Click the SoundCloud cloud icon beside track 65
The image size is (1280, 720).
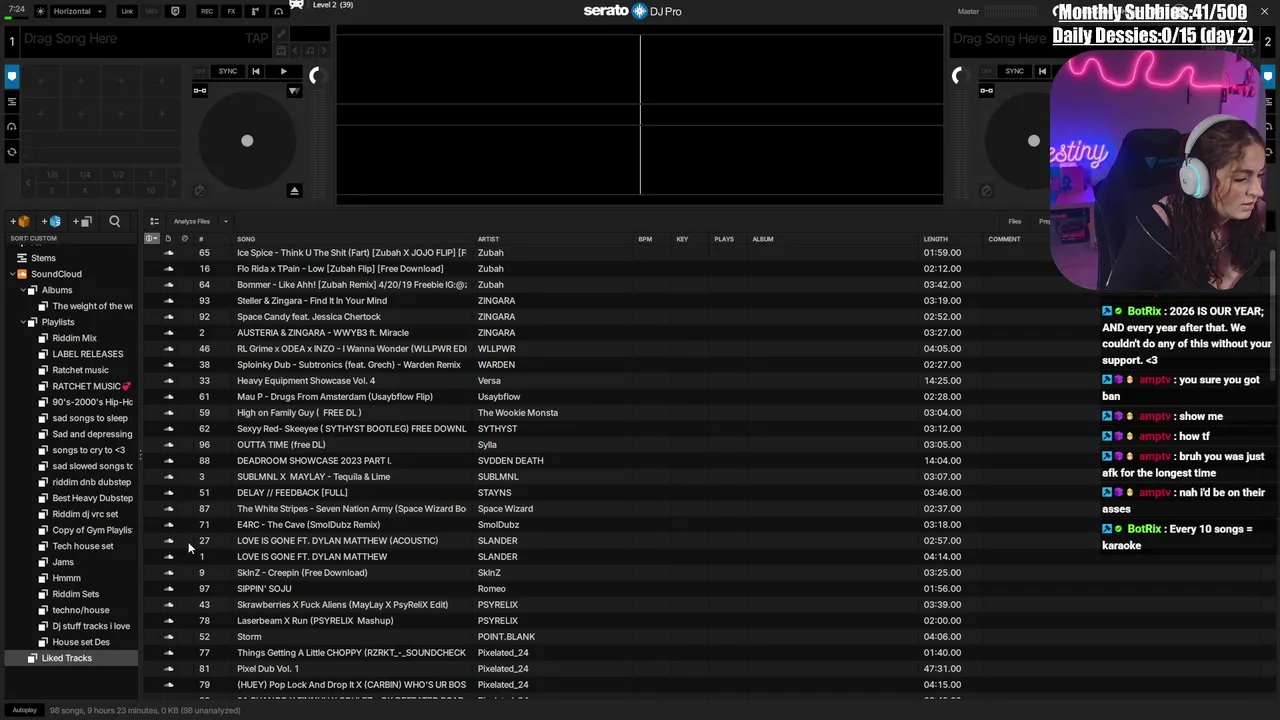169,253
